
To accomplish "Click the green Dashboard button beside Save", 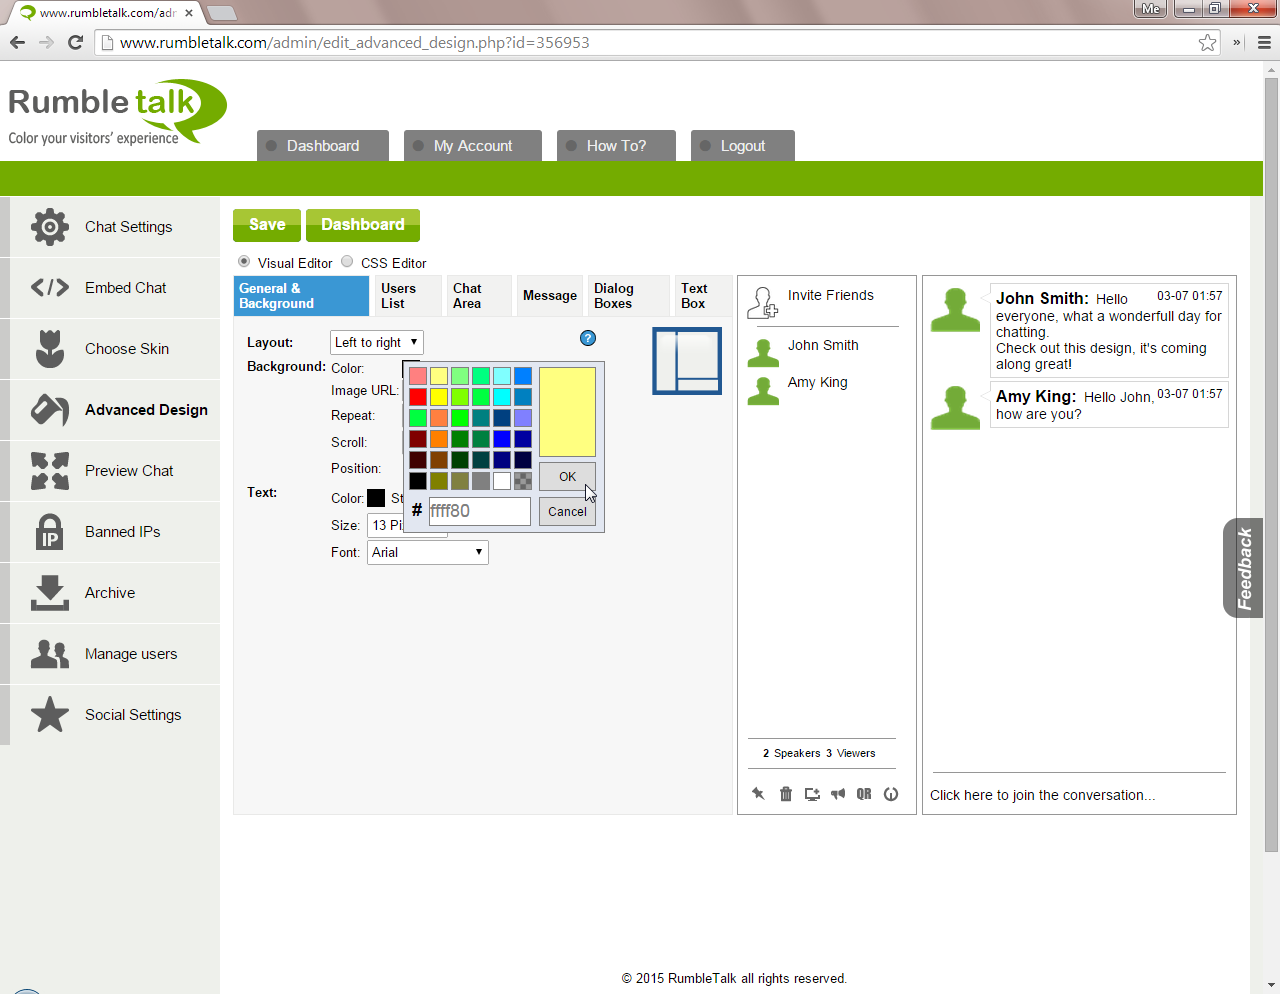I will click(363, 225).
